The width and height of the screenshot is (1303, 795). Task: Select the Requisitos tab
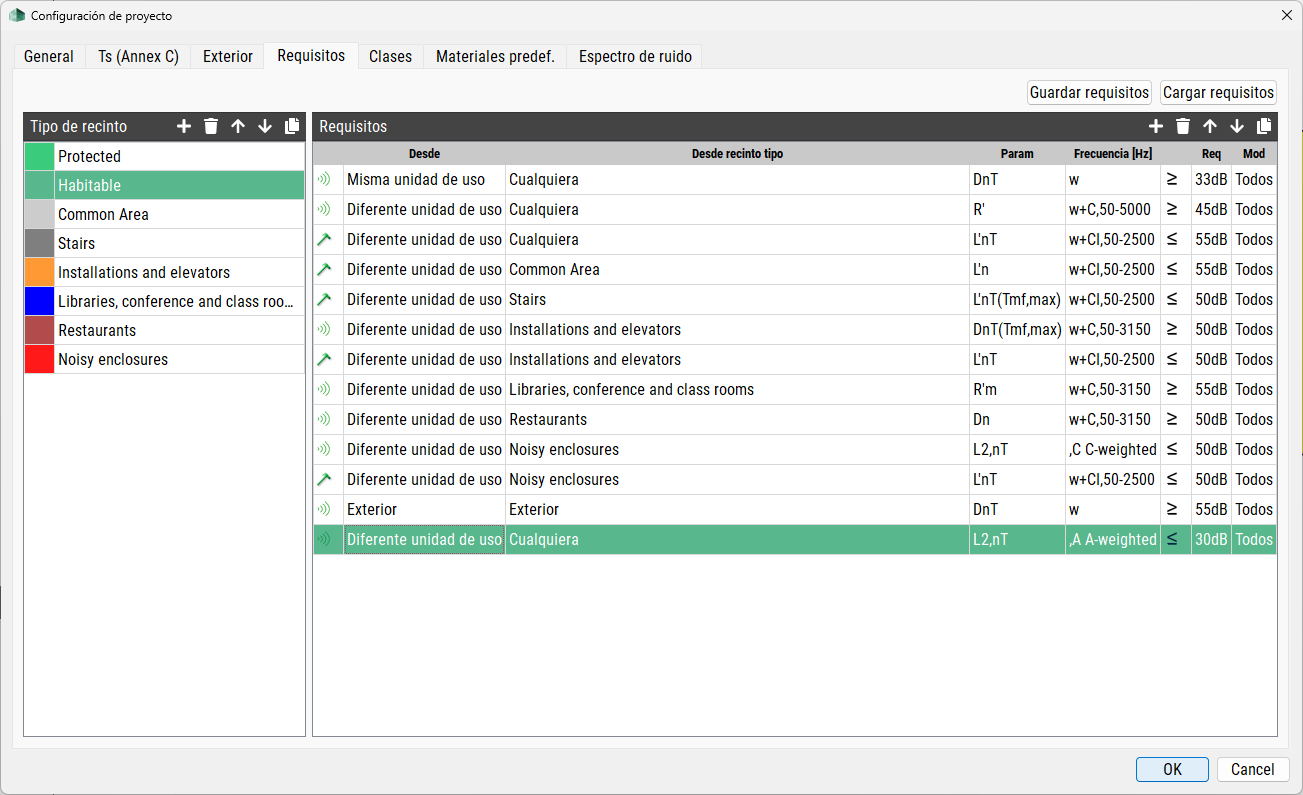pos(311,55)
